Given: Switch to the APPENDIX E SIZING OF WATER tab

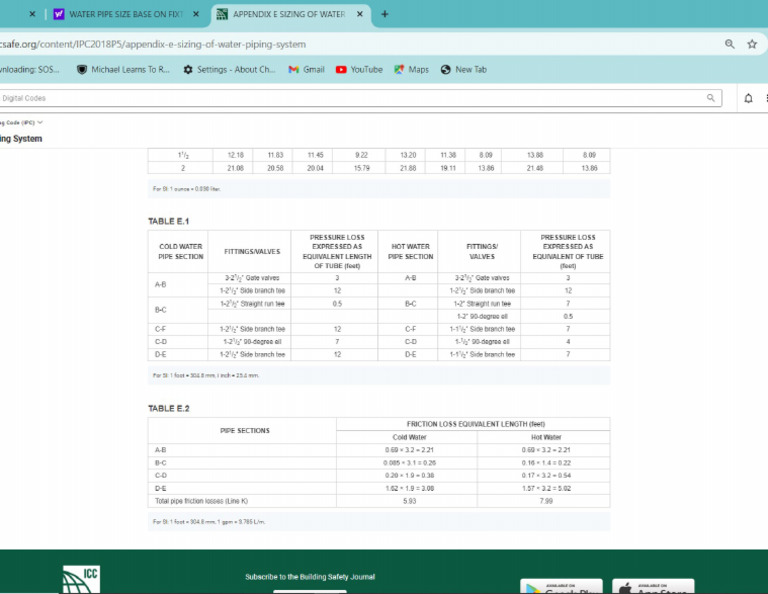Looking at the screenshot, I should [x=289, y=14].
